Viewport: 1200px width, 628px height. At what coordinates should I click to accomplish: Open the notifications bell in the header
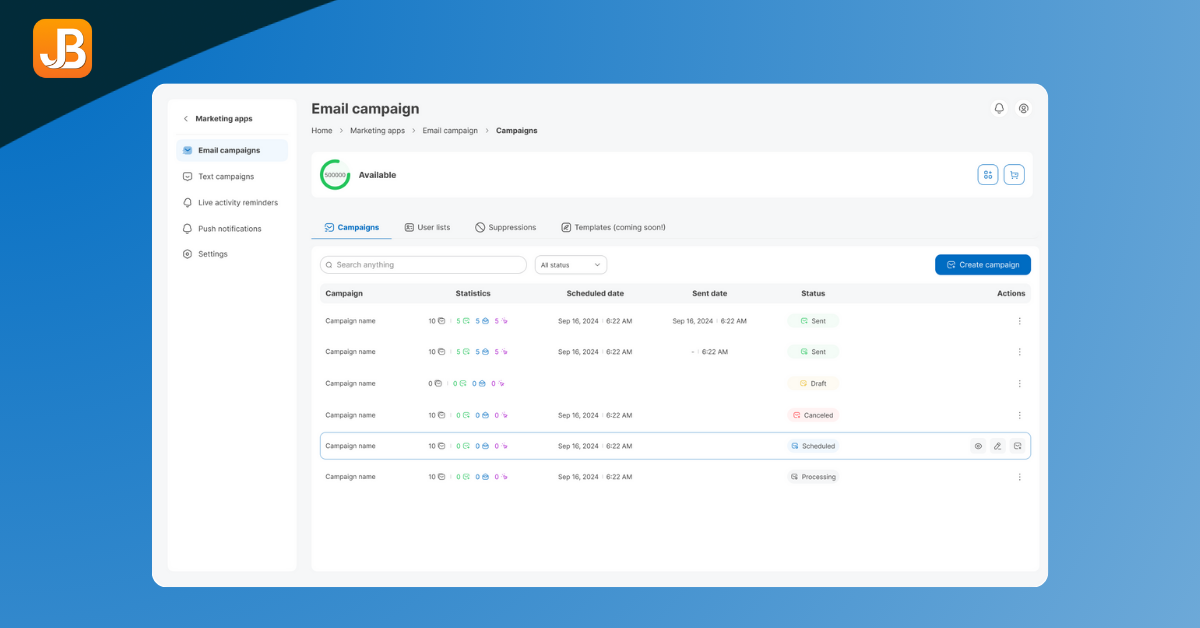(998, 108)
